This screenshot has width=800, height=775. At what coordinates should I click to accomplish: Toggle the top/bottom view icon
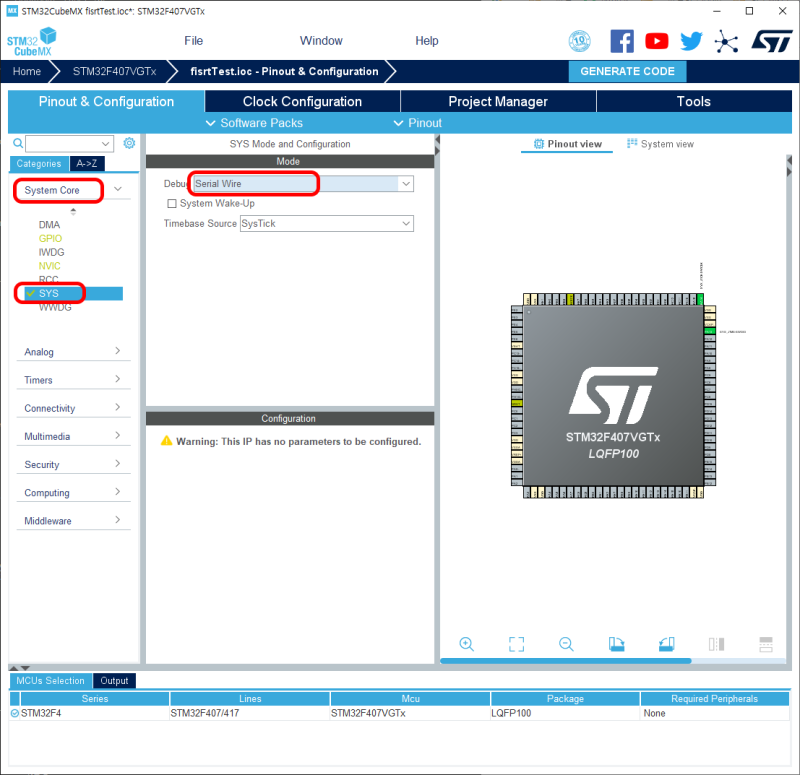click(x=716, y=644)
